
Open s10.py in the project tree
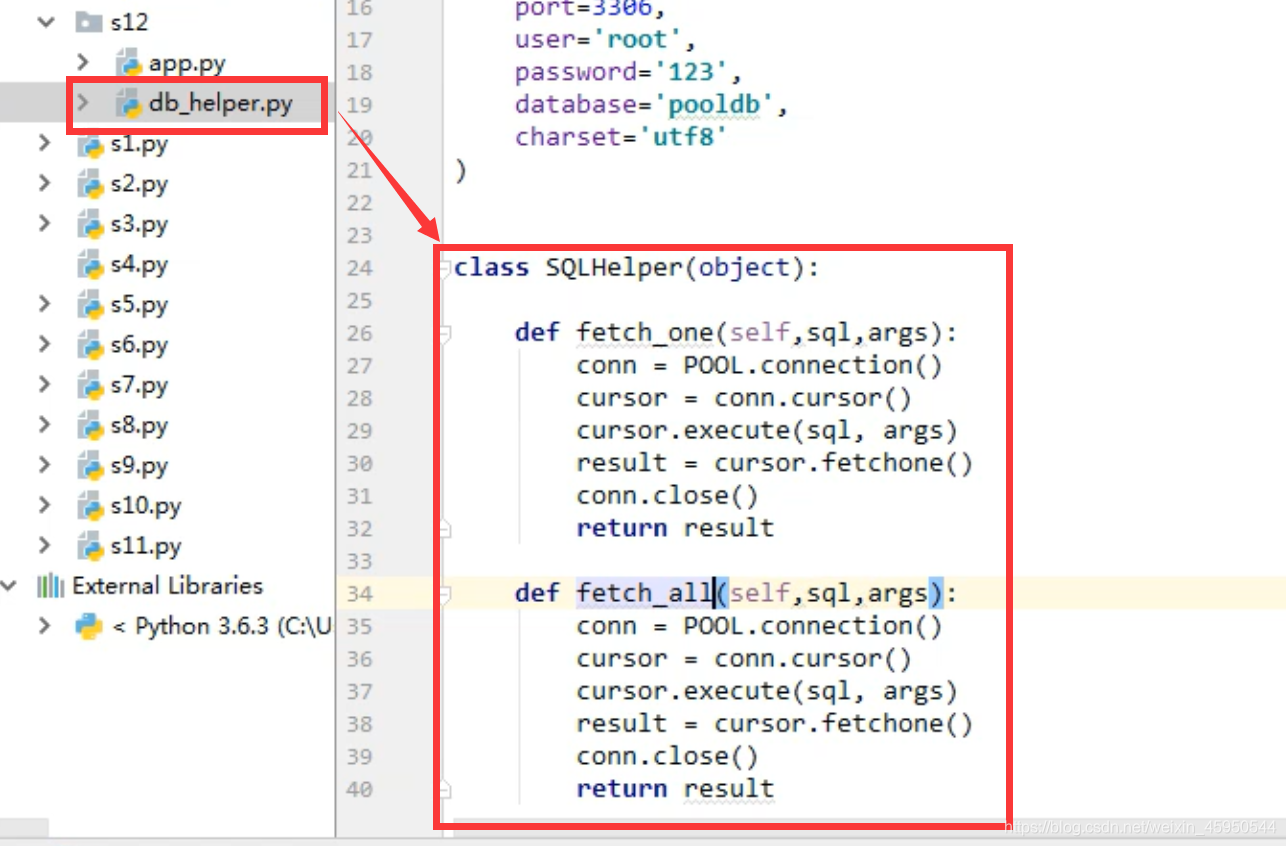(146, 506)
